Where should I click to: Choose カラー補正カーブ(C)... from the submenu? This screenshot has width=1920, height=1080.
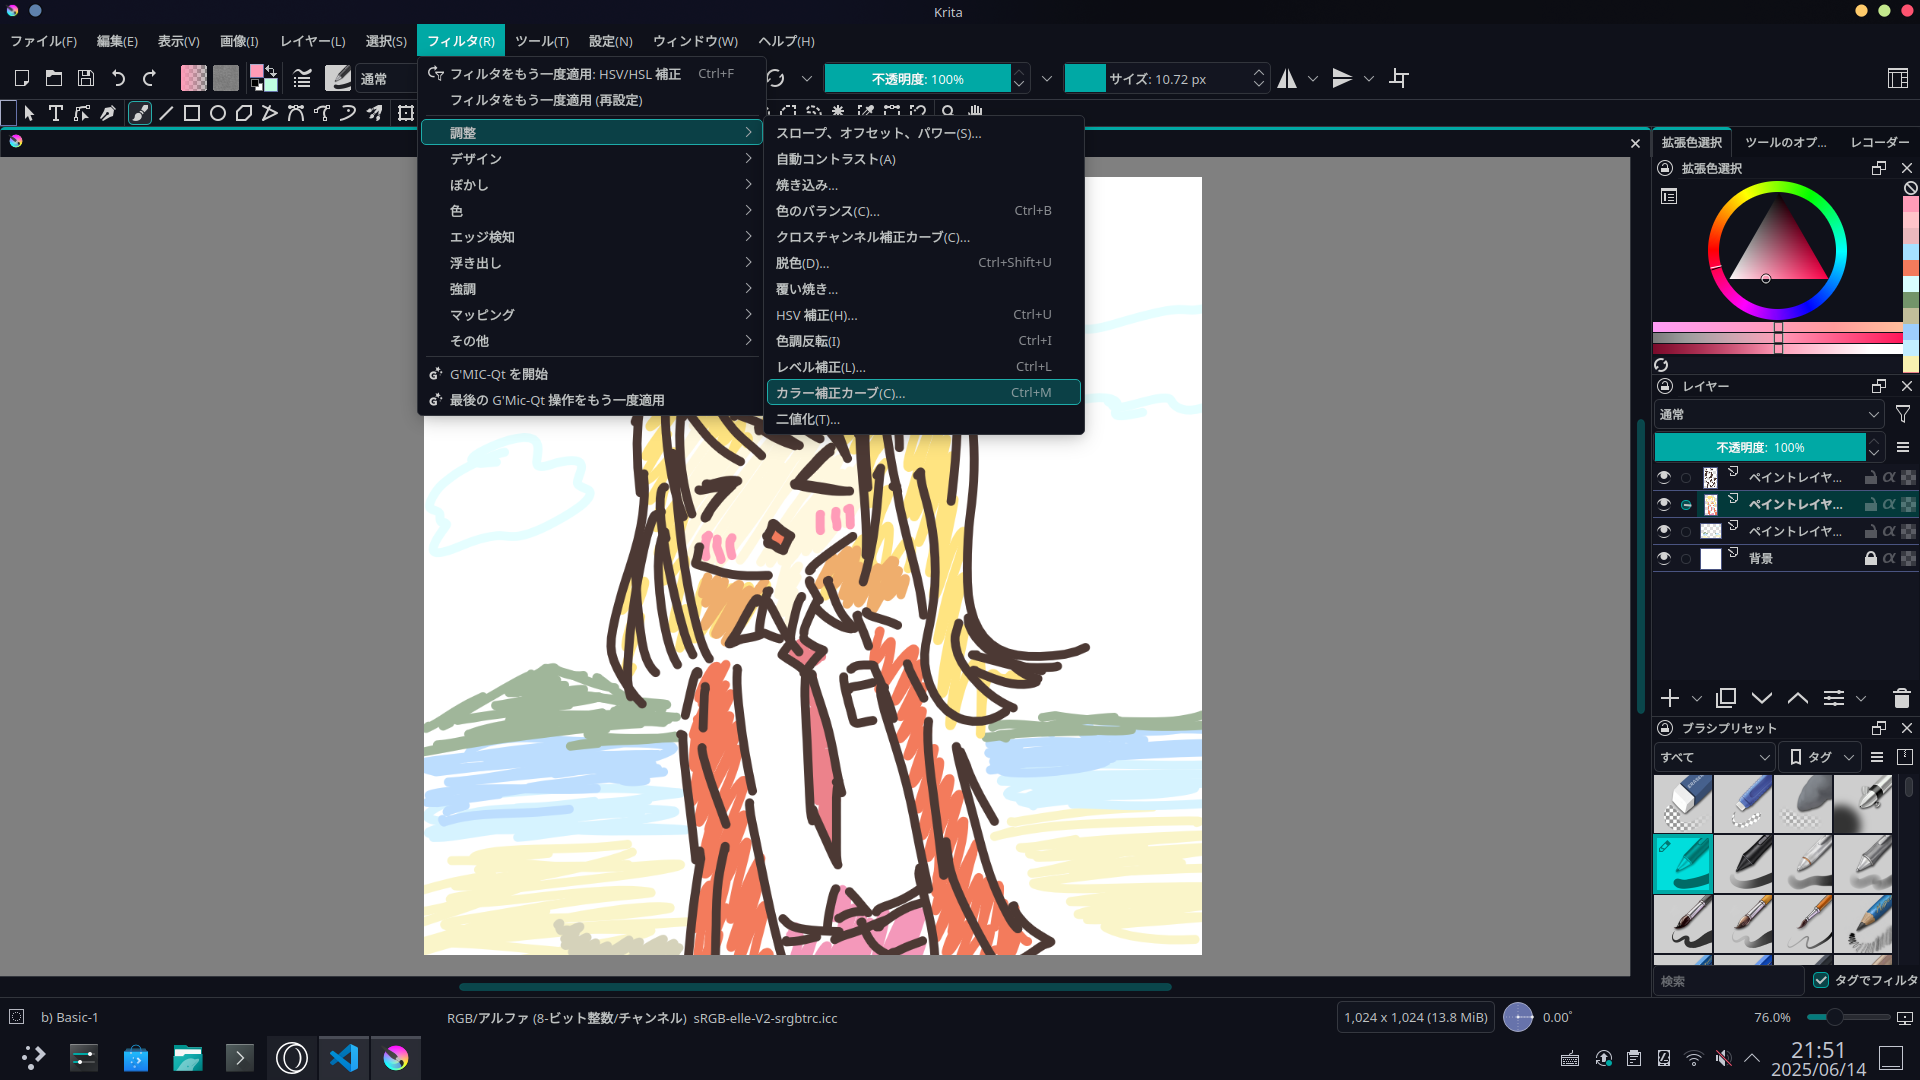pos(923,393)
